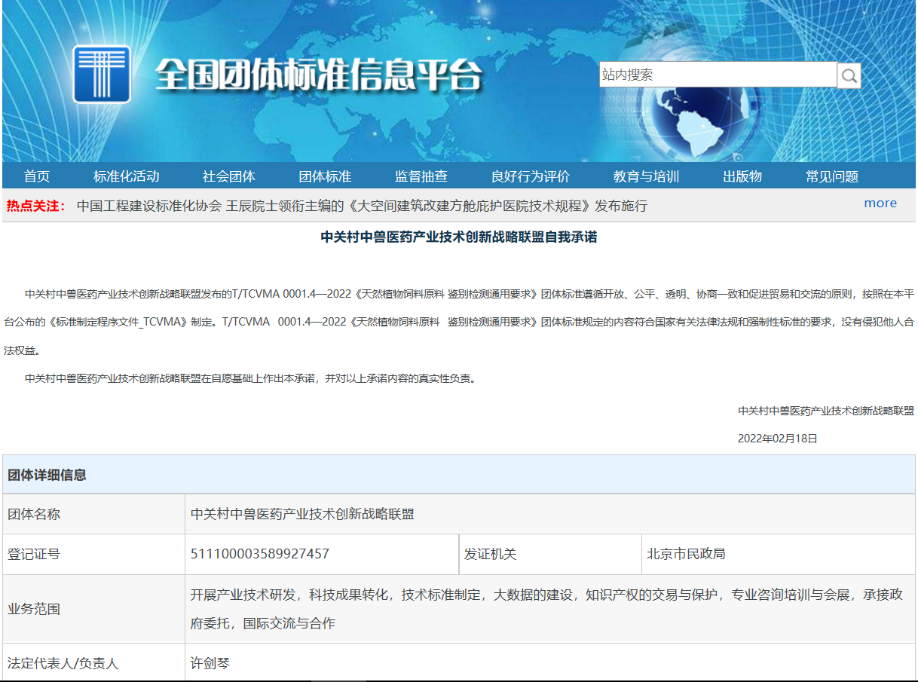Click the 北京市民政局 value cell
The width and height of the screenshot is (918, 682).
pos(778,554)
